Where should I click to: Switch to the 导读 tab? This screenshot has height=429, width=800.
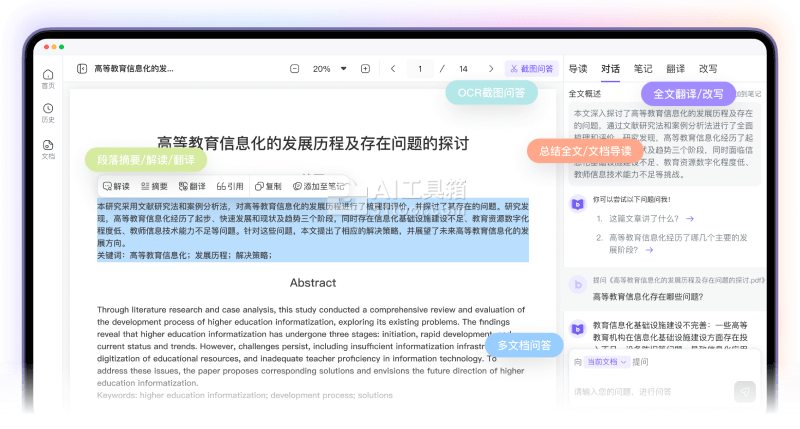[578, 69]
